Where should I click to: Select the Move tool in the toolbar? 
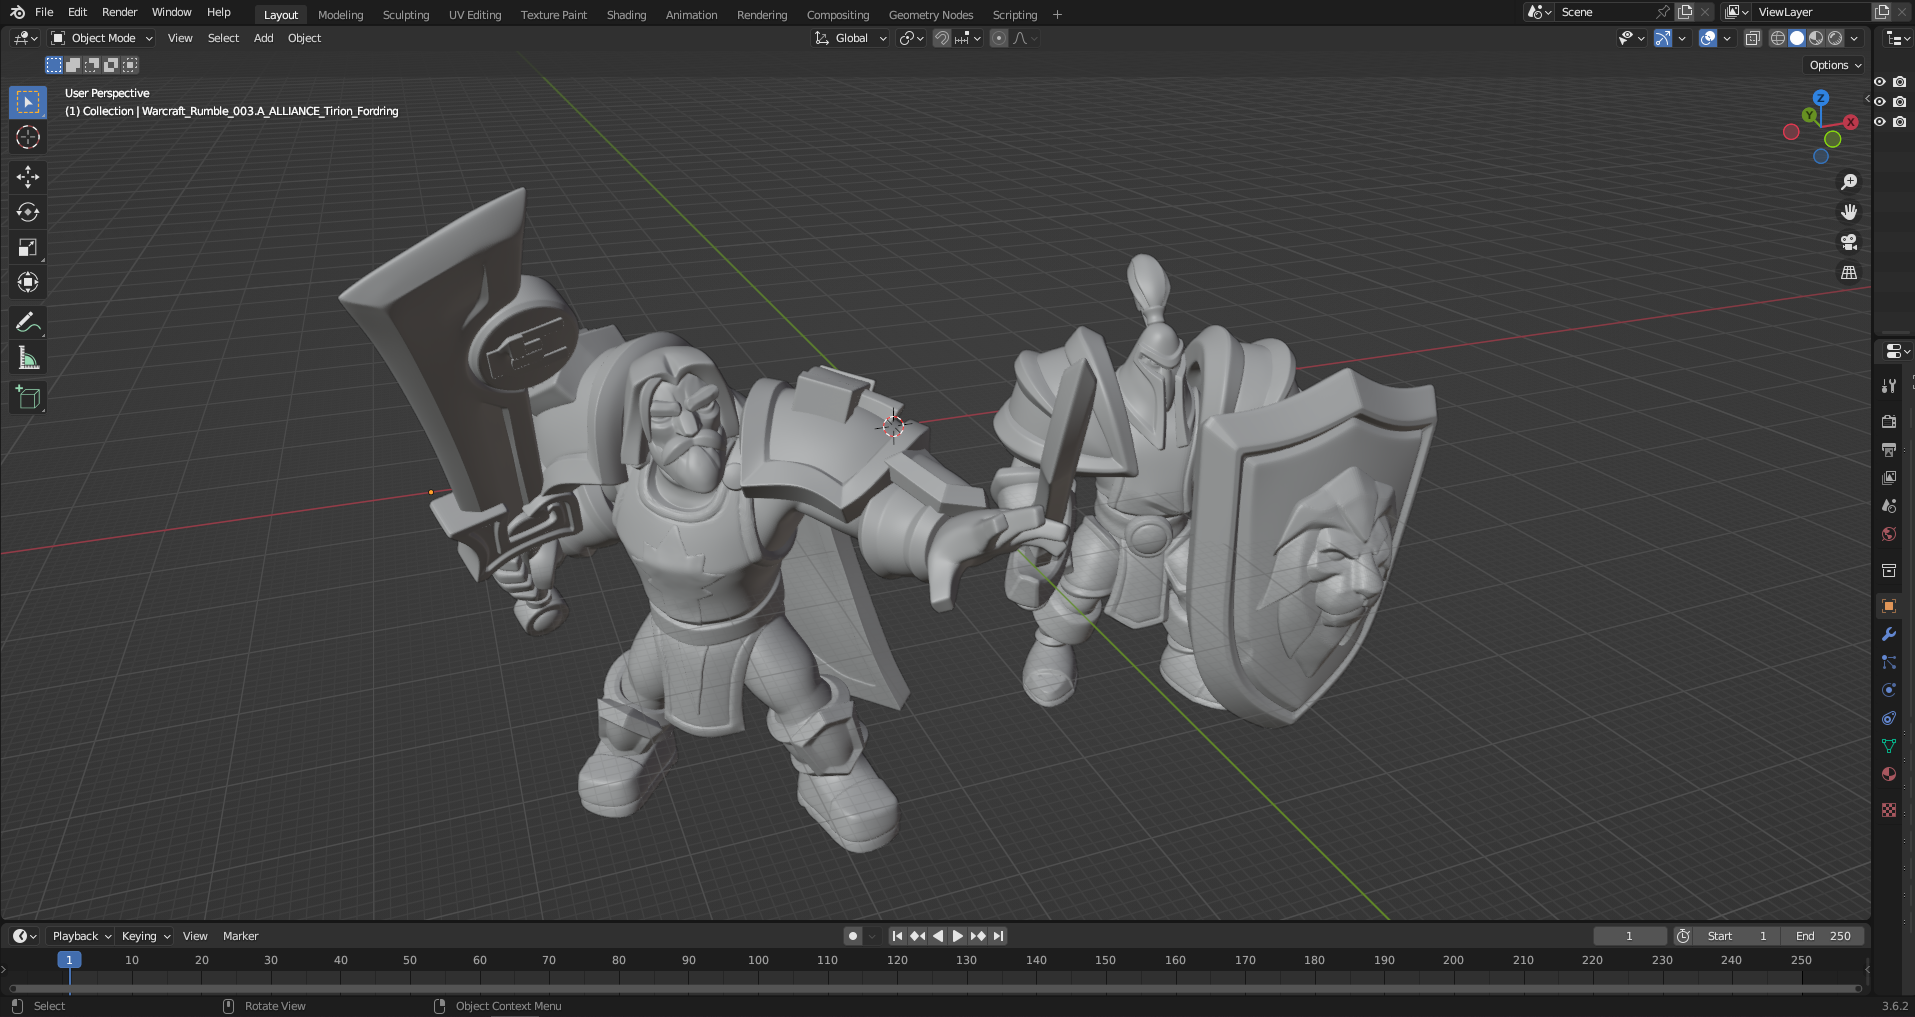[28, 177]
